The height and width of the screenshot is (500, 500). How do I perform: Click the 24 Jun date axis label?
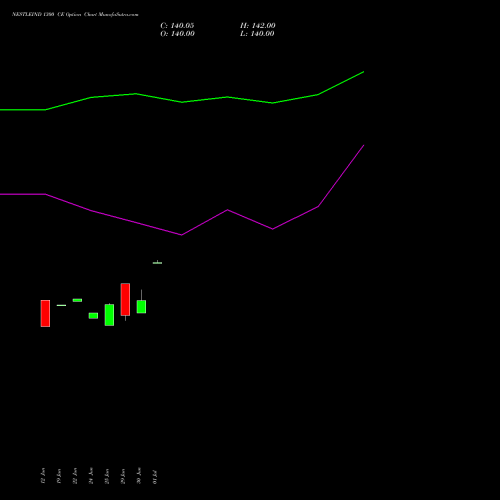[x=91, y=476]
